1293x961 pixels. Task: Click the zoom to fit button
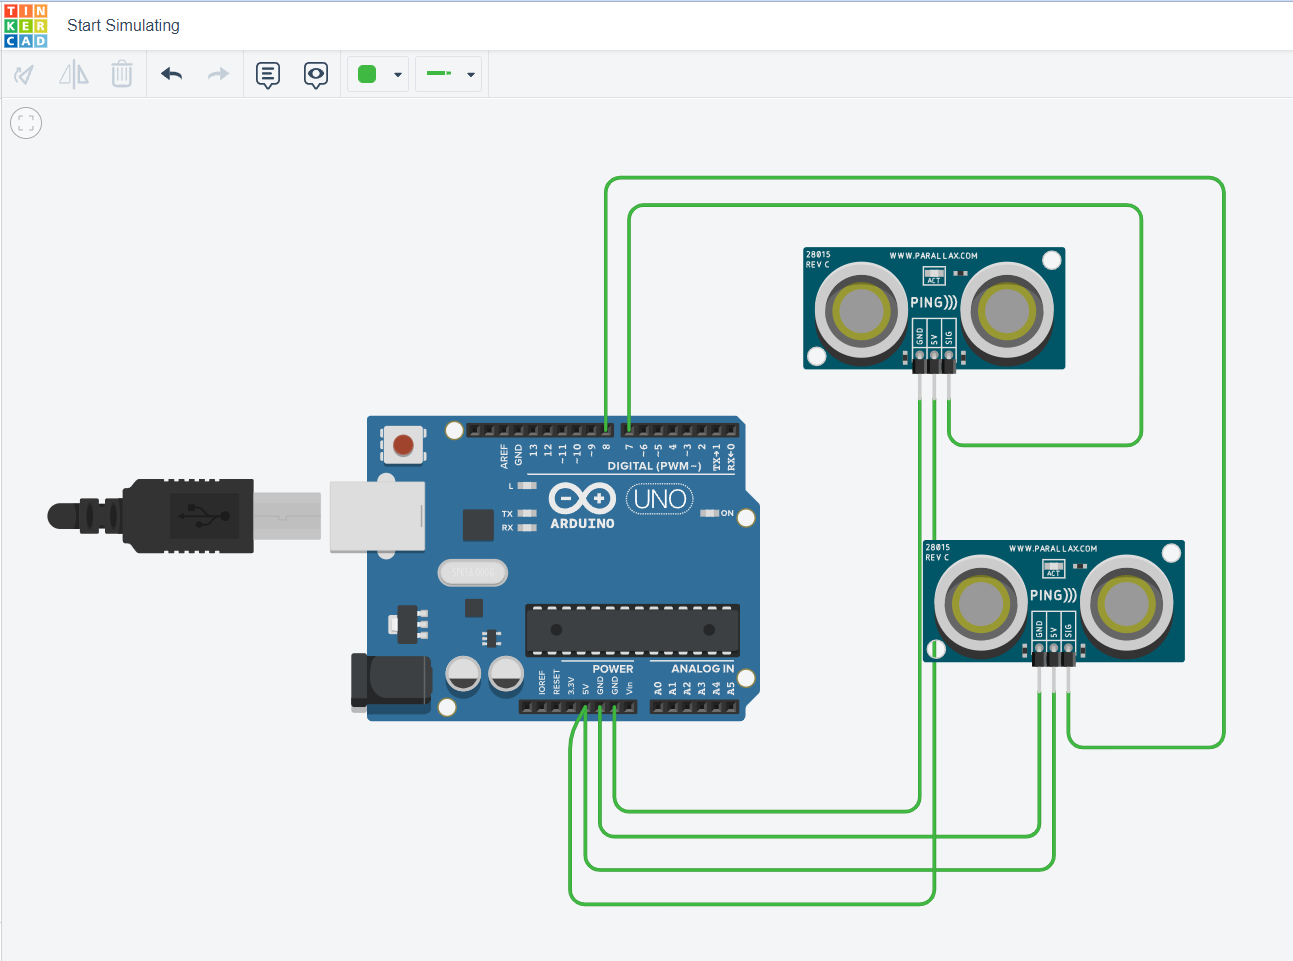coord(26,123)
